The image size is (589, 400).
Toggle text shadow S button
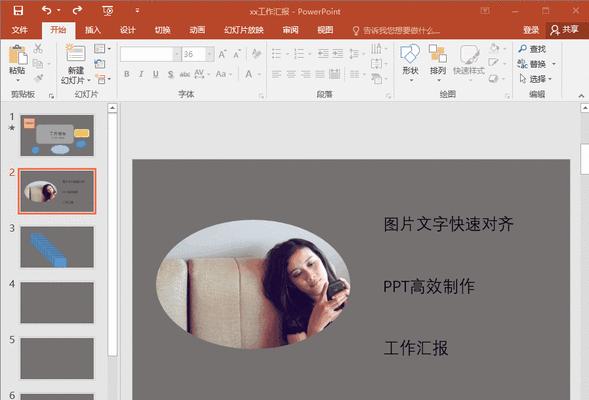tap(171, 74)
